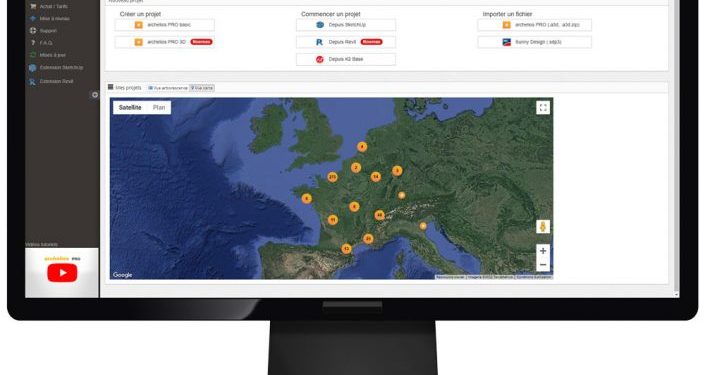Switch map to Plan view
The image size is (705, 375).
(x=159, y=107)
